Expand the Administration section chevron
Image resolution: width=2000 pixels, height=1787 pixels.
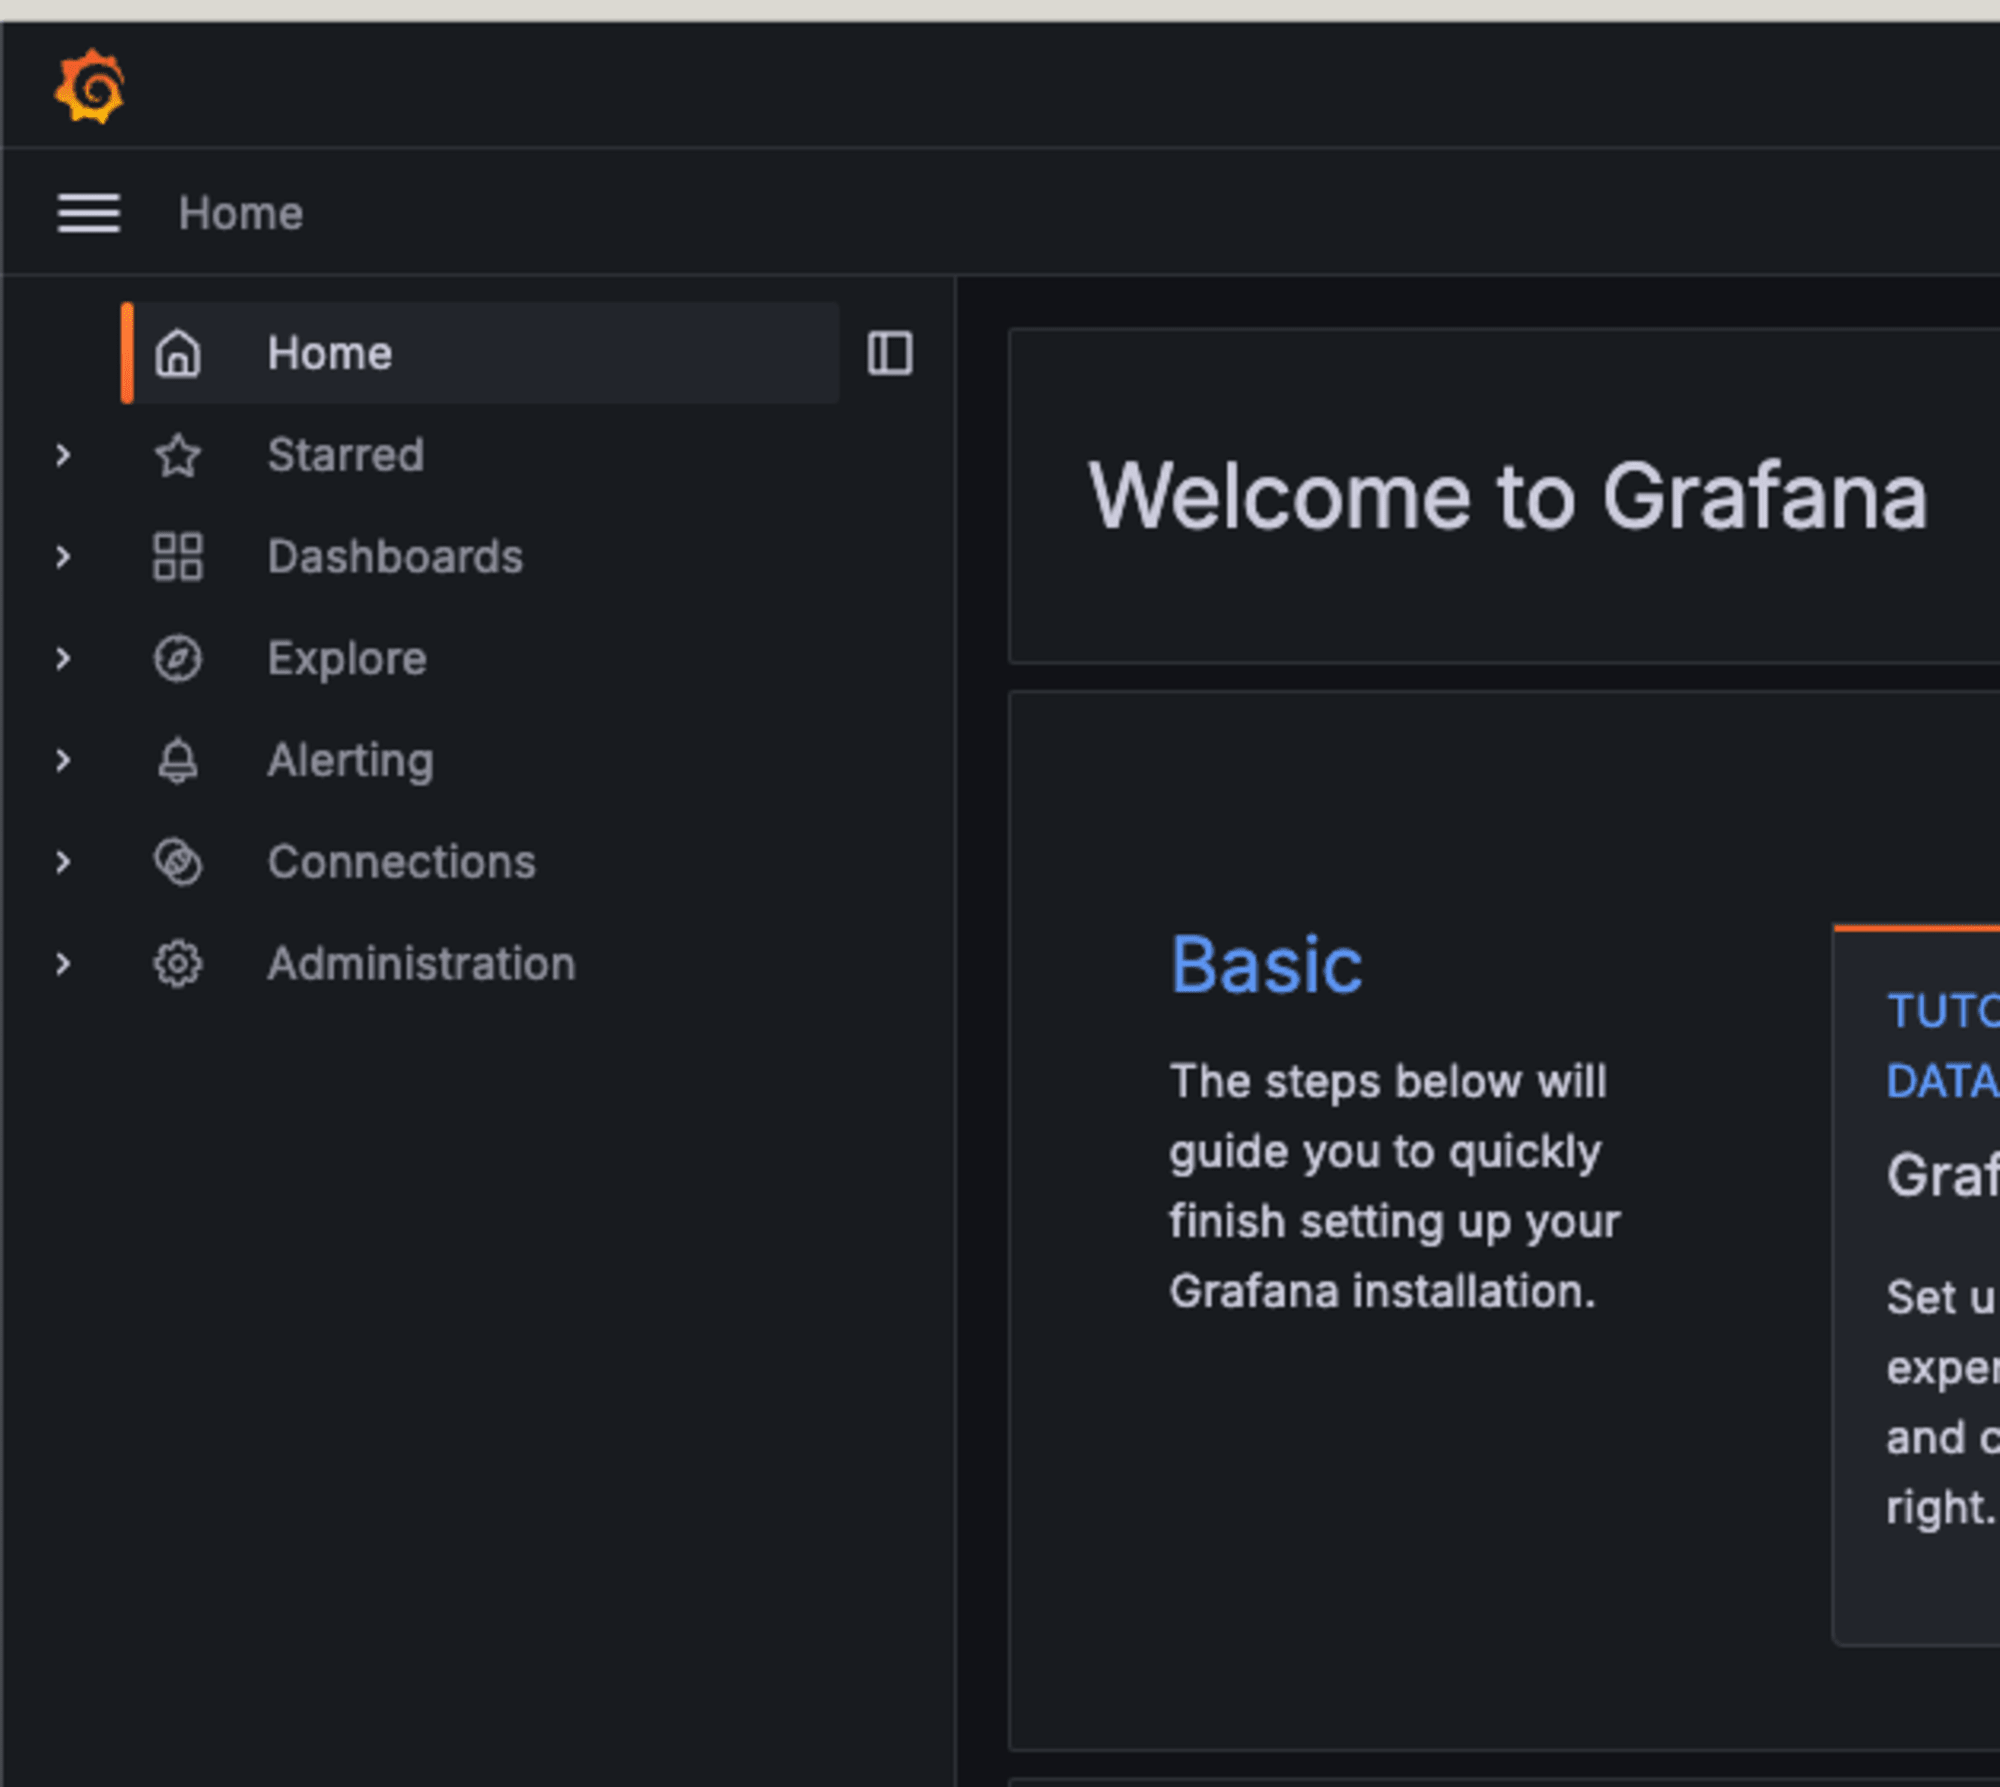coord(63,964)
